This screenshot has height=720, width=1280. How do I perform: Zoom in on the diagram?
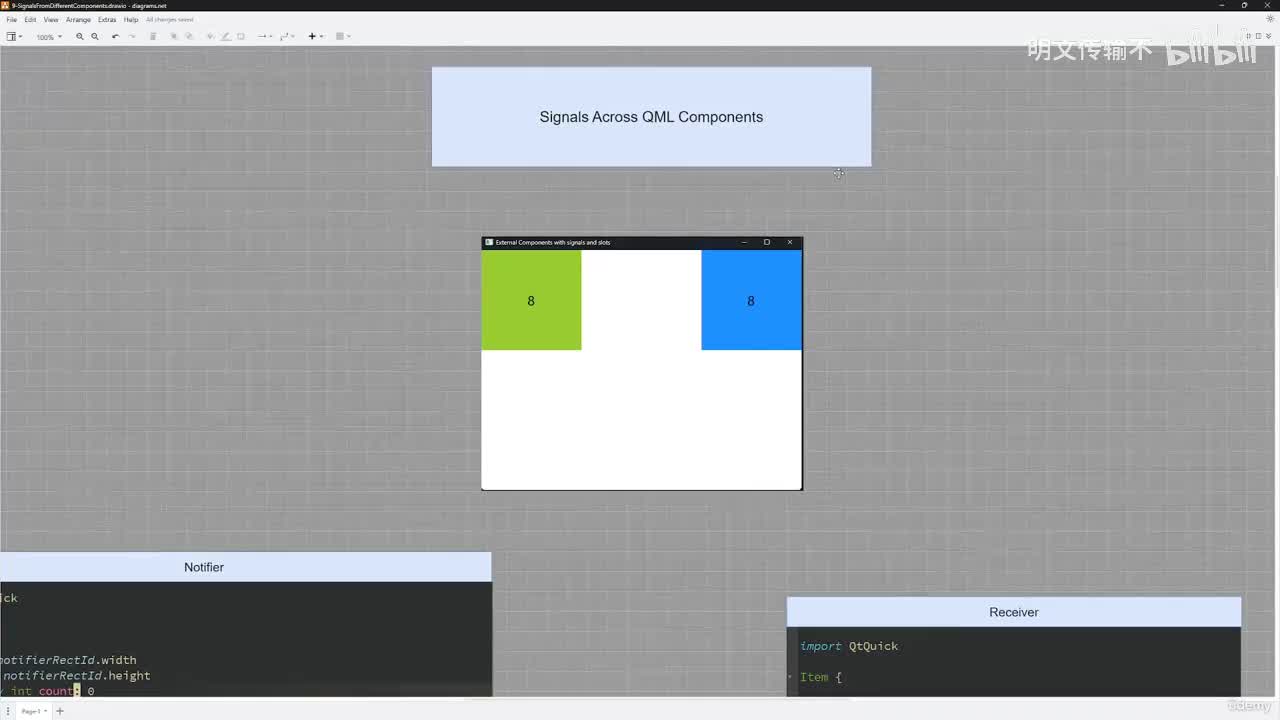pos(80,37)
